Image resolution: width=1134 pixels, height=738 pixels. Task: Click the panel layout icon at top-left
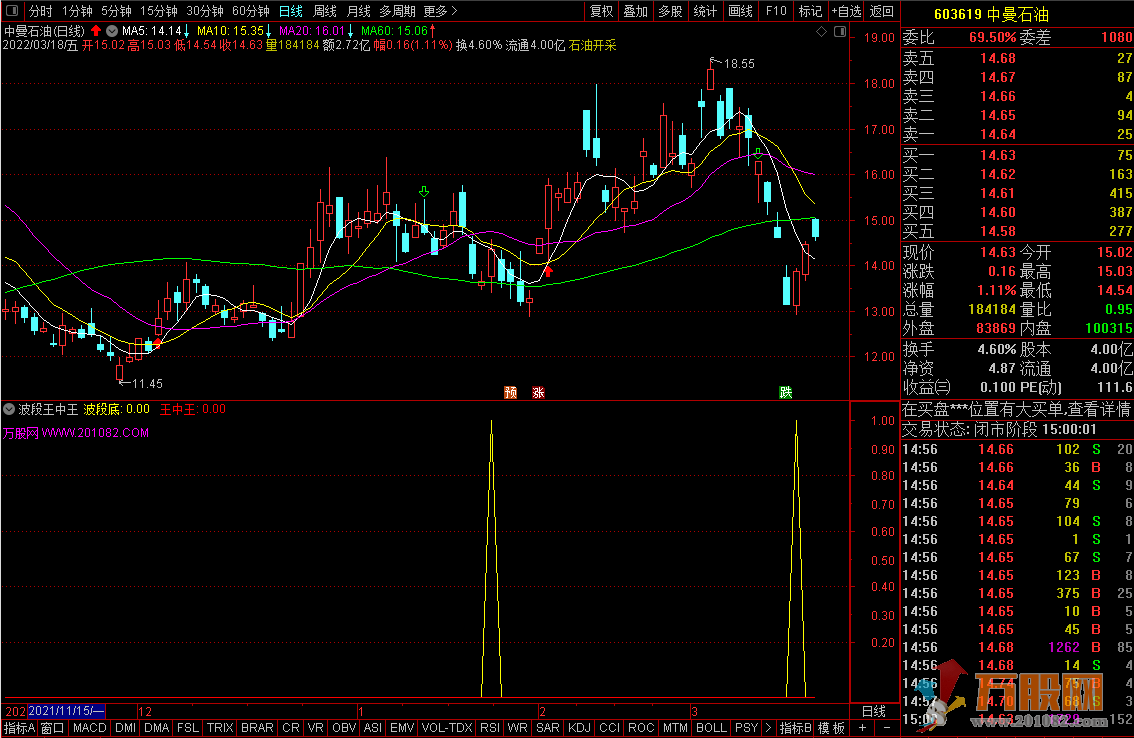tap(12, 12)
